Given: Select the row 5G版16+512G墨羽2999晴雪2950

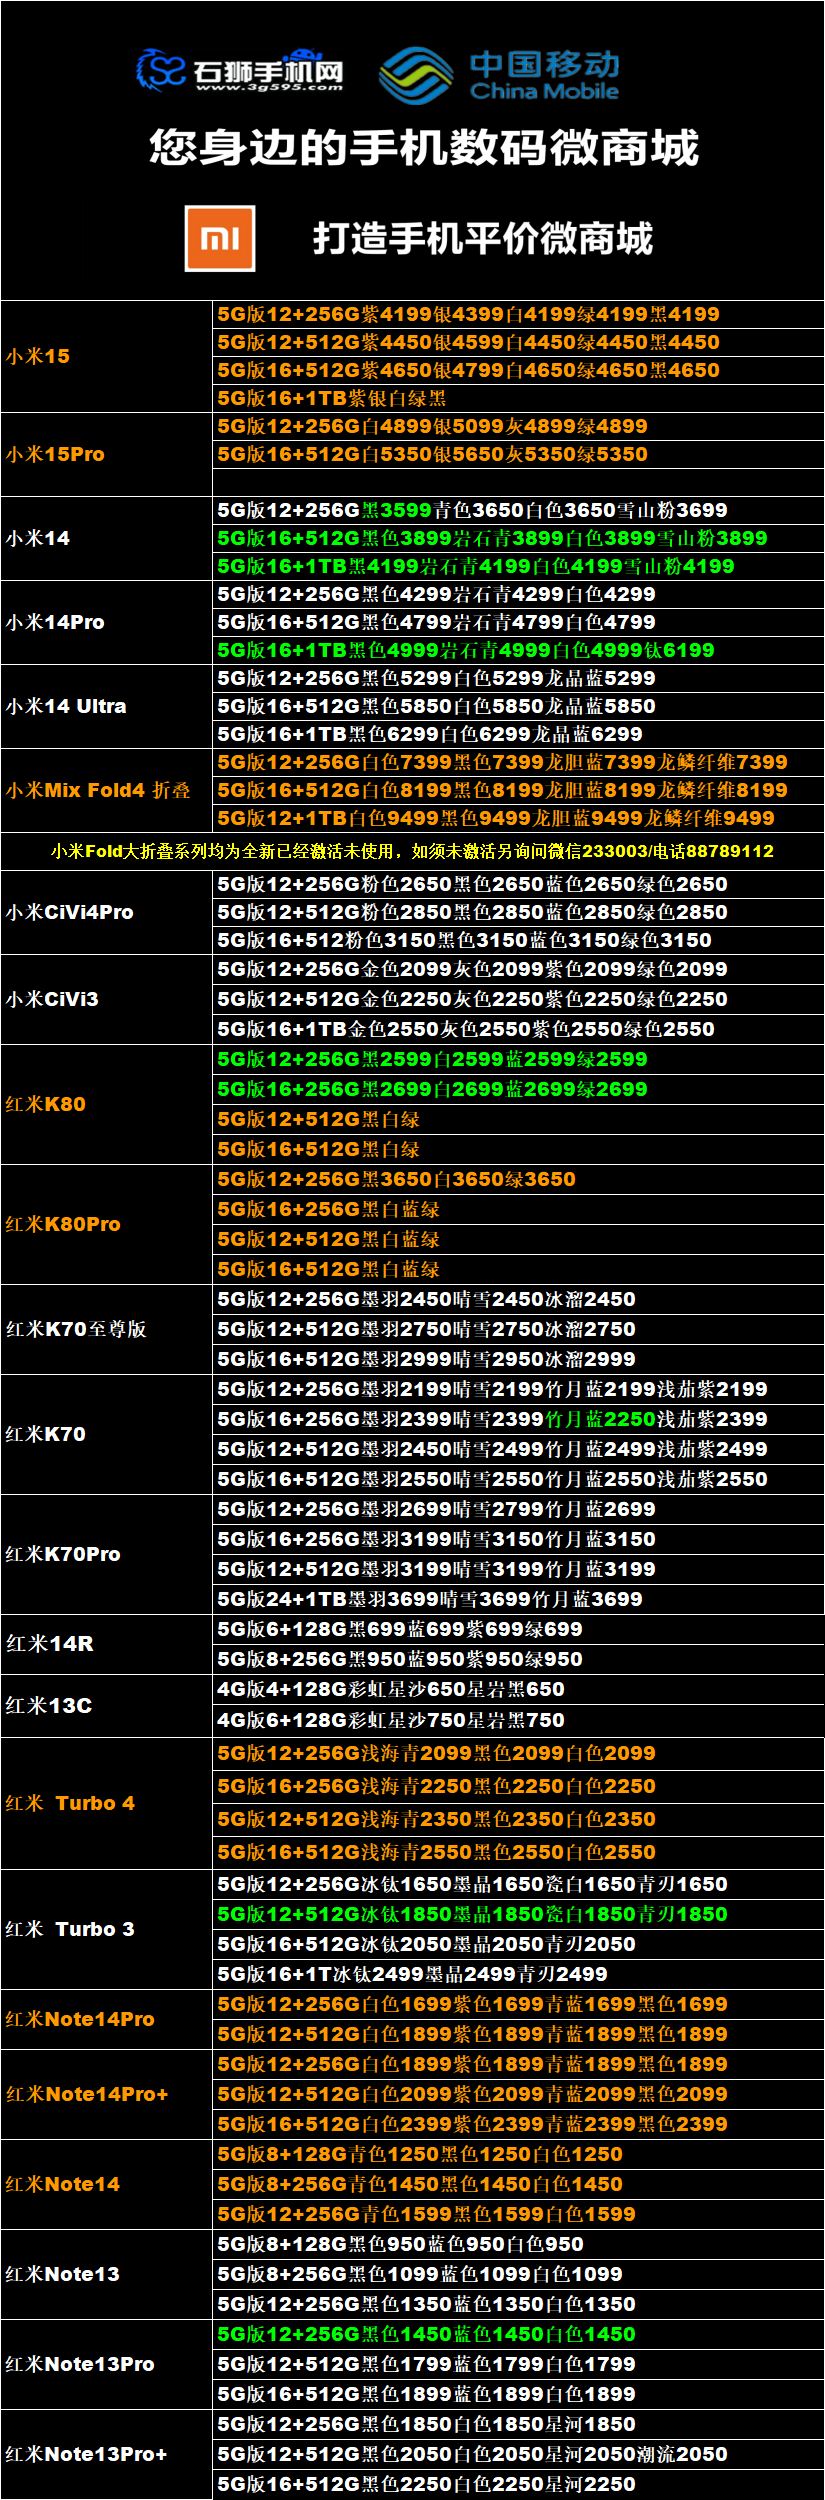Looking at the screenshot, I should [x=518, y=1359].
